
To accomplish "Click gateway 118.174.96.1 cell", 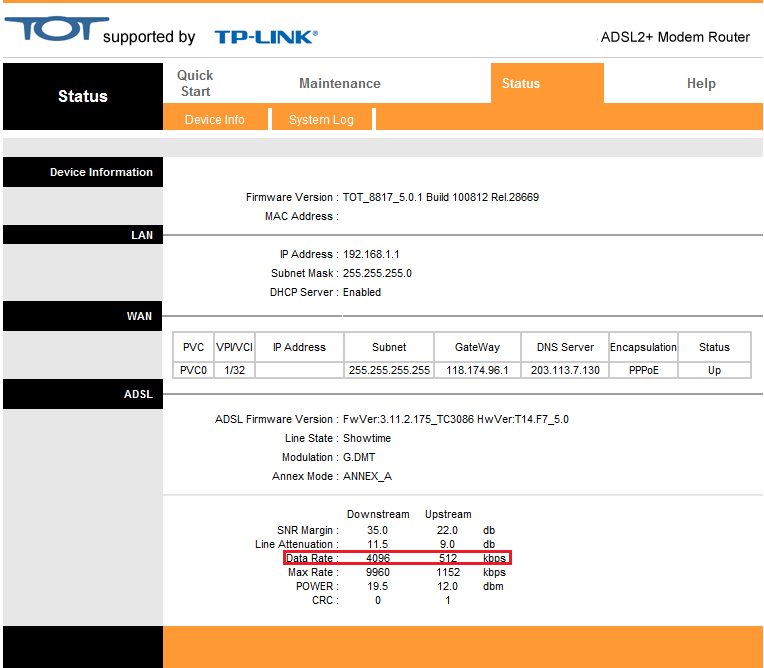I will click(x=477, y=370).
